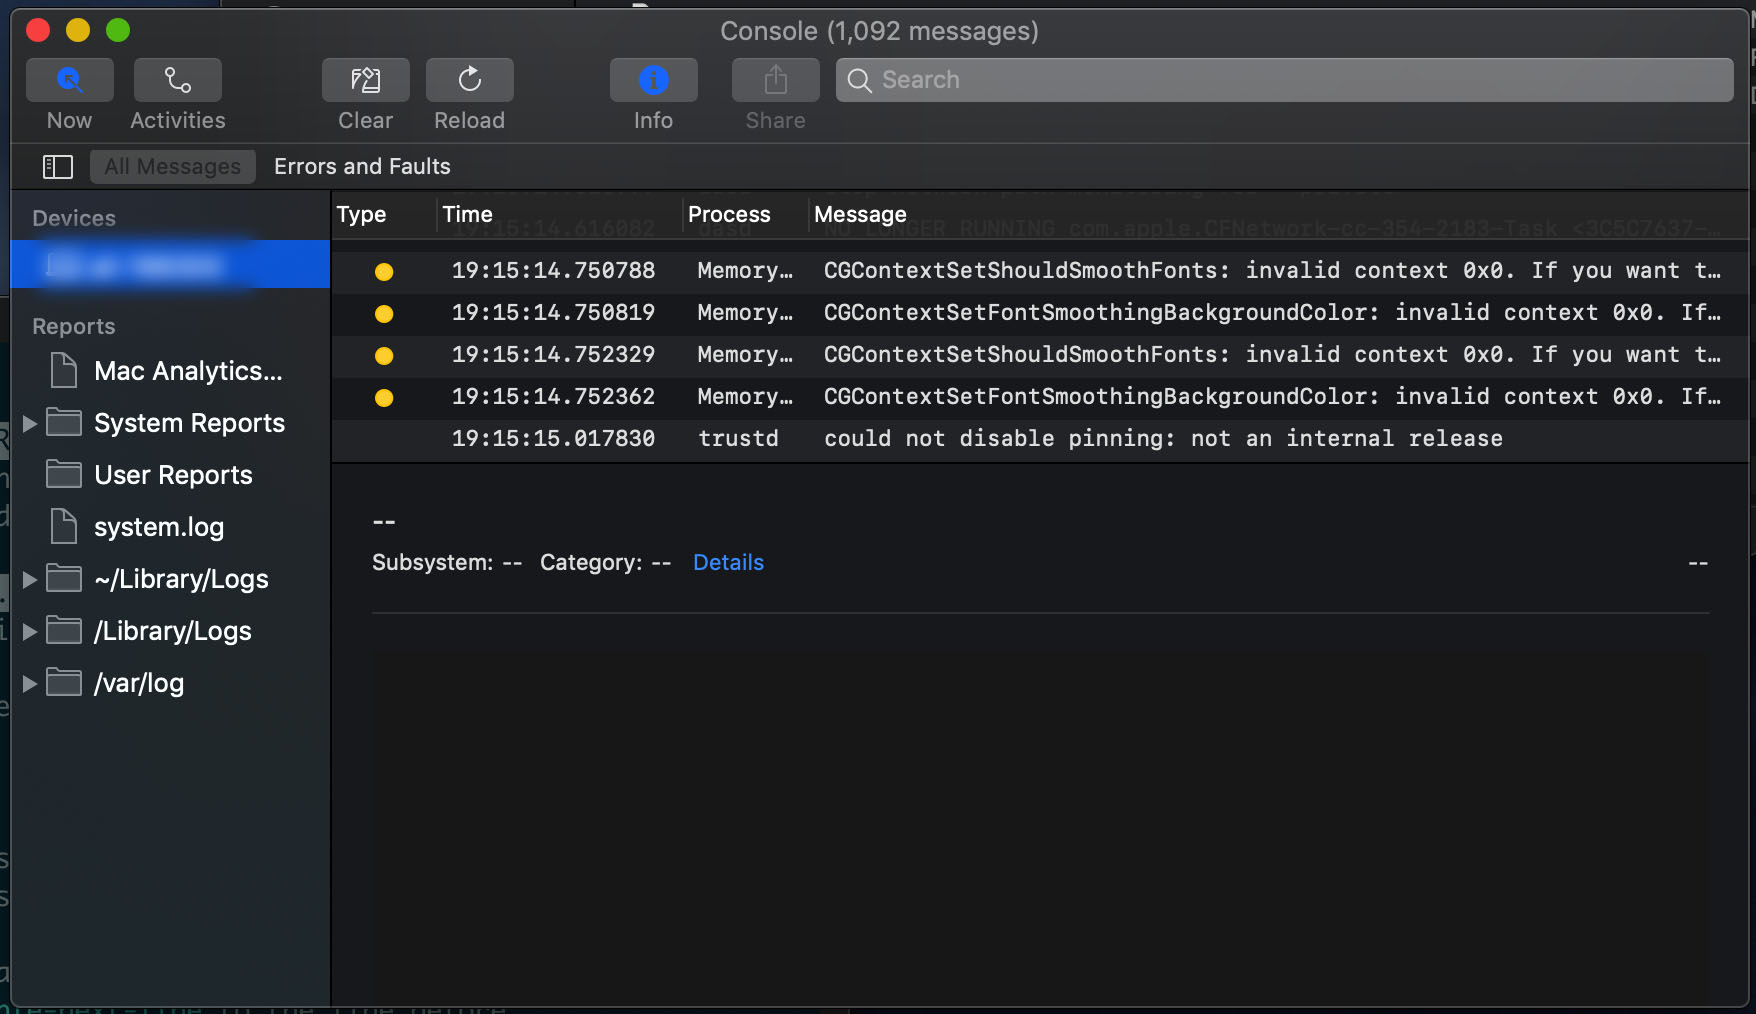Click yellow error dot on 19:15:14.750788 row
The width and height of the screenshot is (1756, 1014).
[x=384, y=272]
